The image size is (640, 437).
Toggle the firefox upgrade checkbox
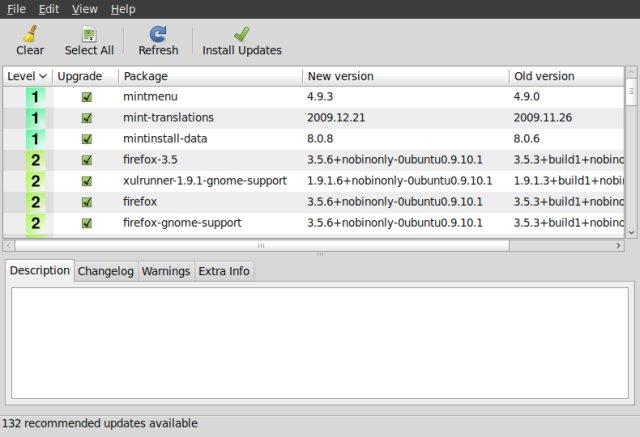click(87, 202)
